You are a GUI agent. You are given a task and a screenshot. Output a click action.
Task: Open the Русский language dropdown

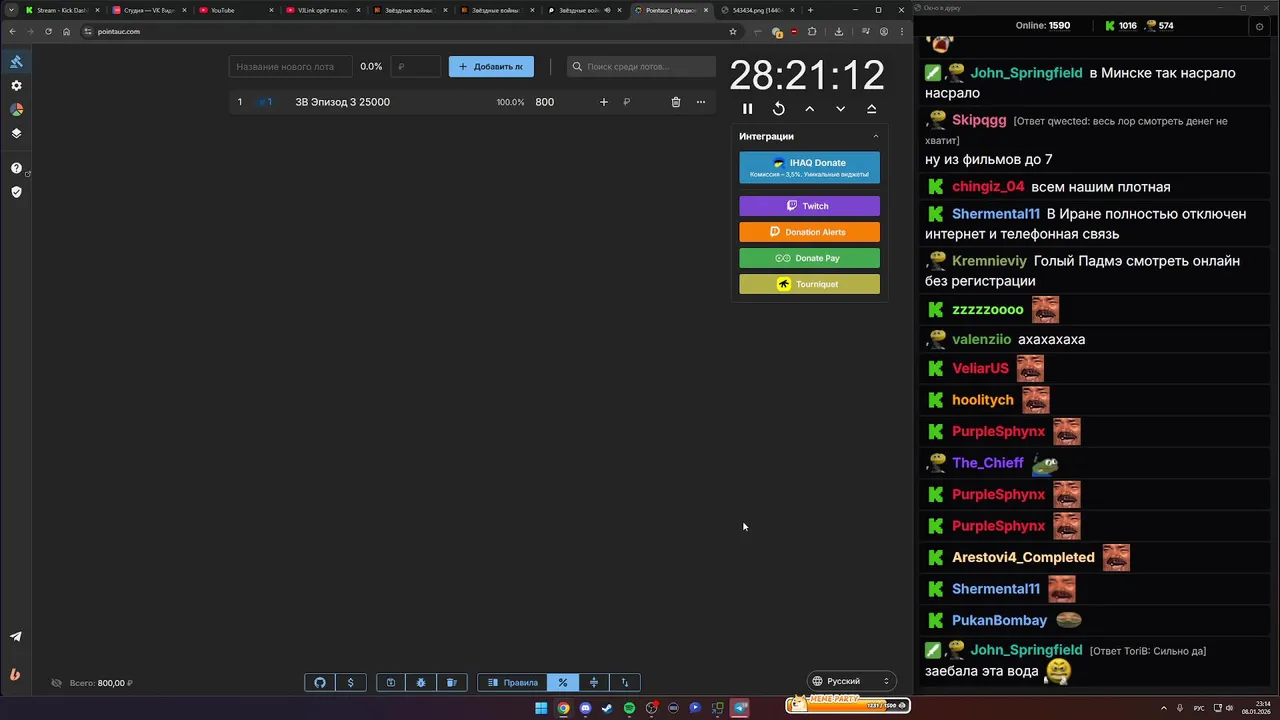pyautogui.click(x=850, y=681)
